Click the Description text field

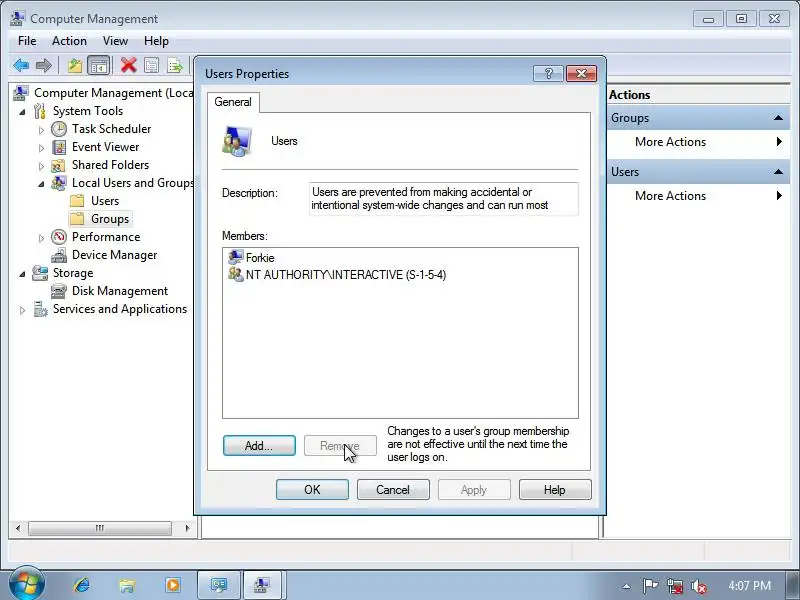point(444,198)
